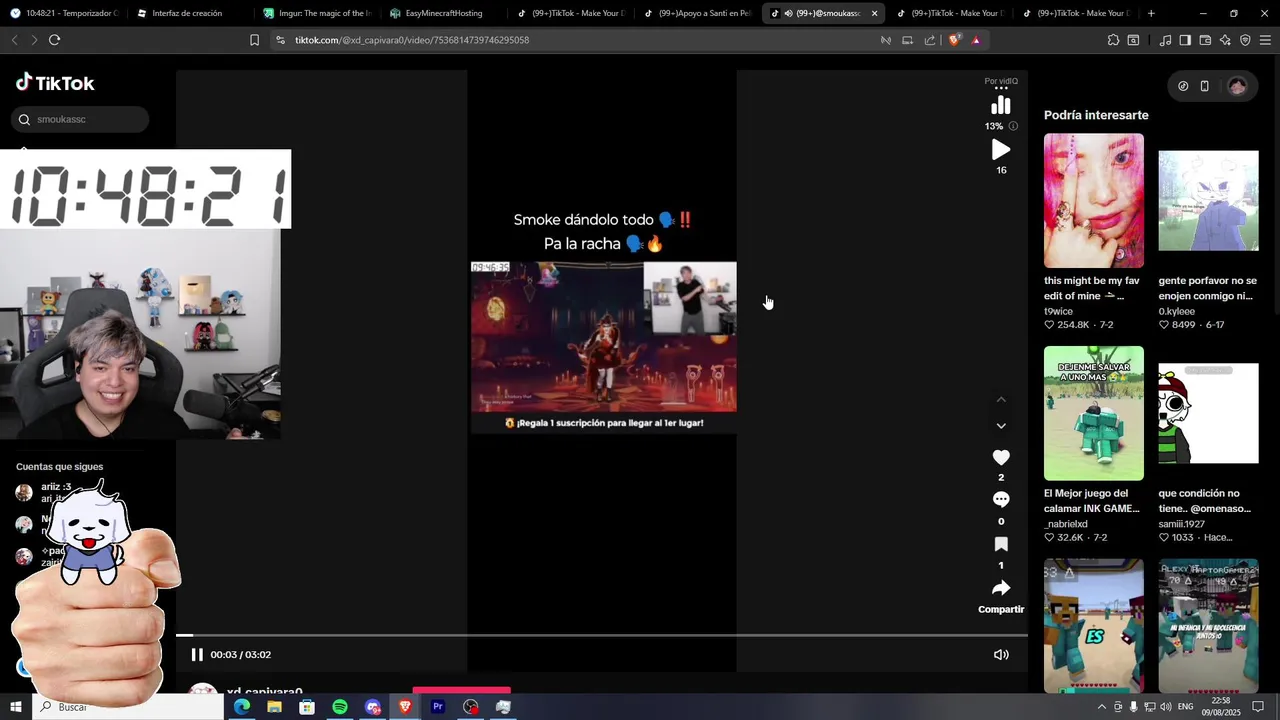This screenshot has width=1280, height=720.
Task: Open 'que condición no tiene' video thumbnail
Action: (x=1208, y=413)
